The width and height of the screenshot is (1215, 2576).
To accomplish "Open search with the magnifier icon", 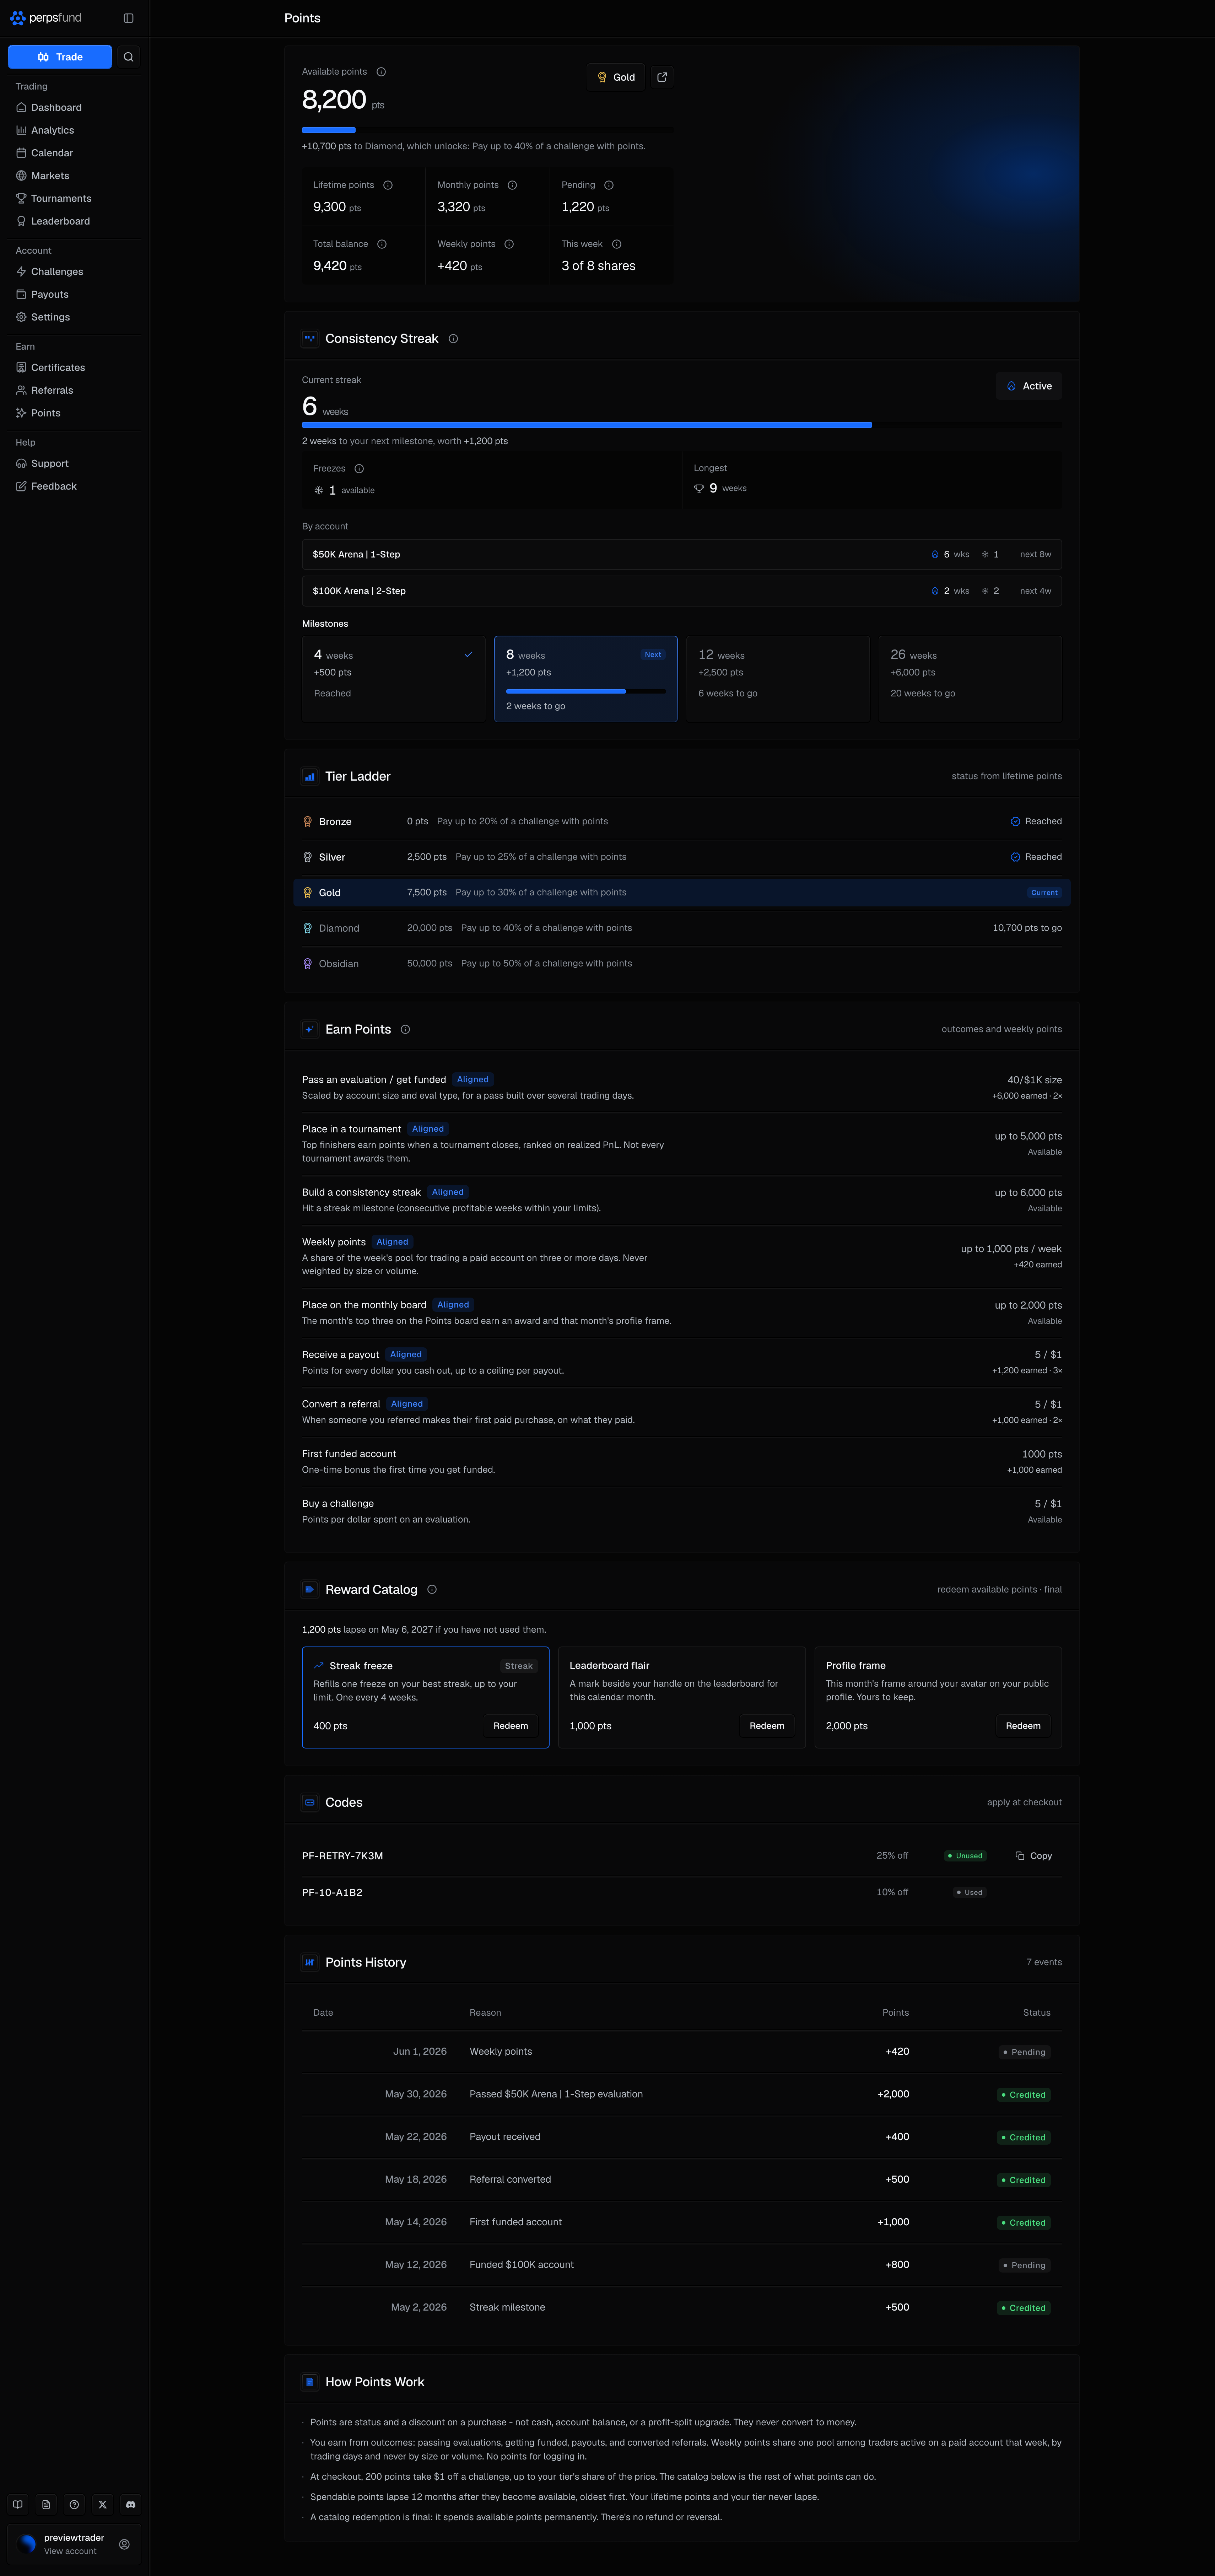I will (x=128, y=57).
